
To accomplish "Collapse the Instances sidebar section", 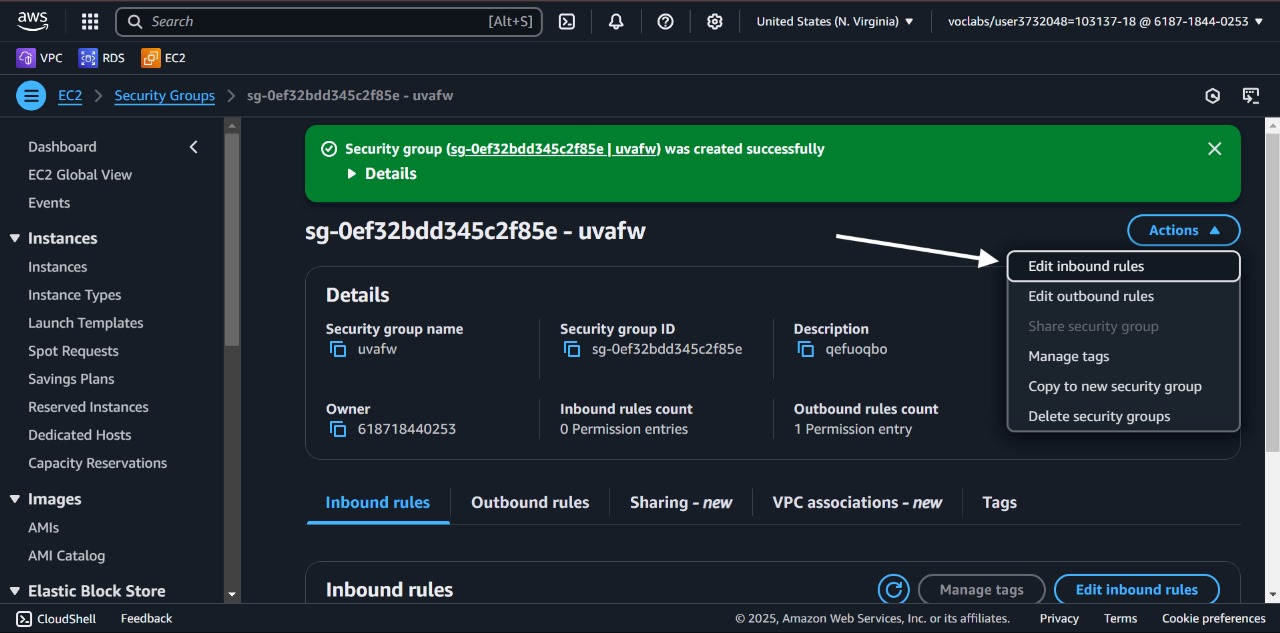I will pyautogui.click(x=15, y=238).
